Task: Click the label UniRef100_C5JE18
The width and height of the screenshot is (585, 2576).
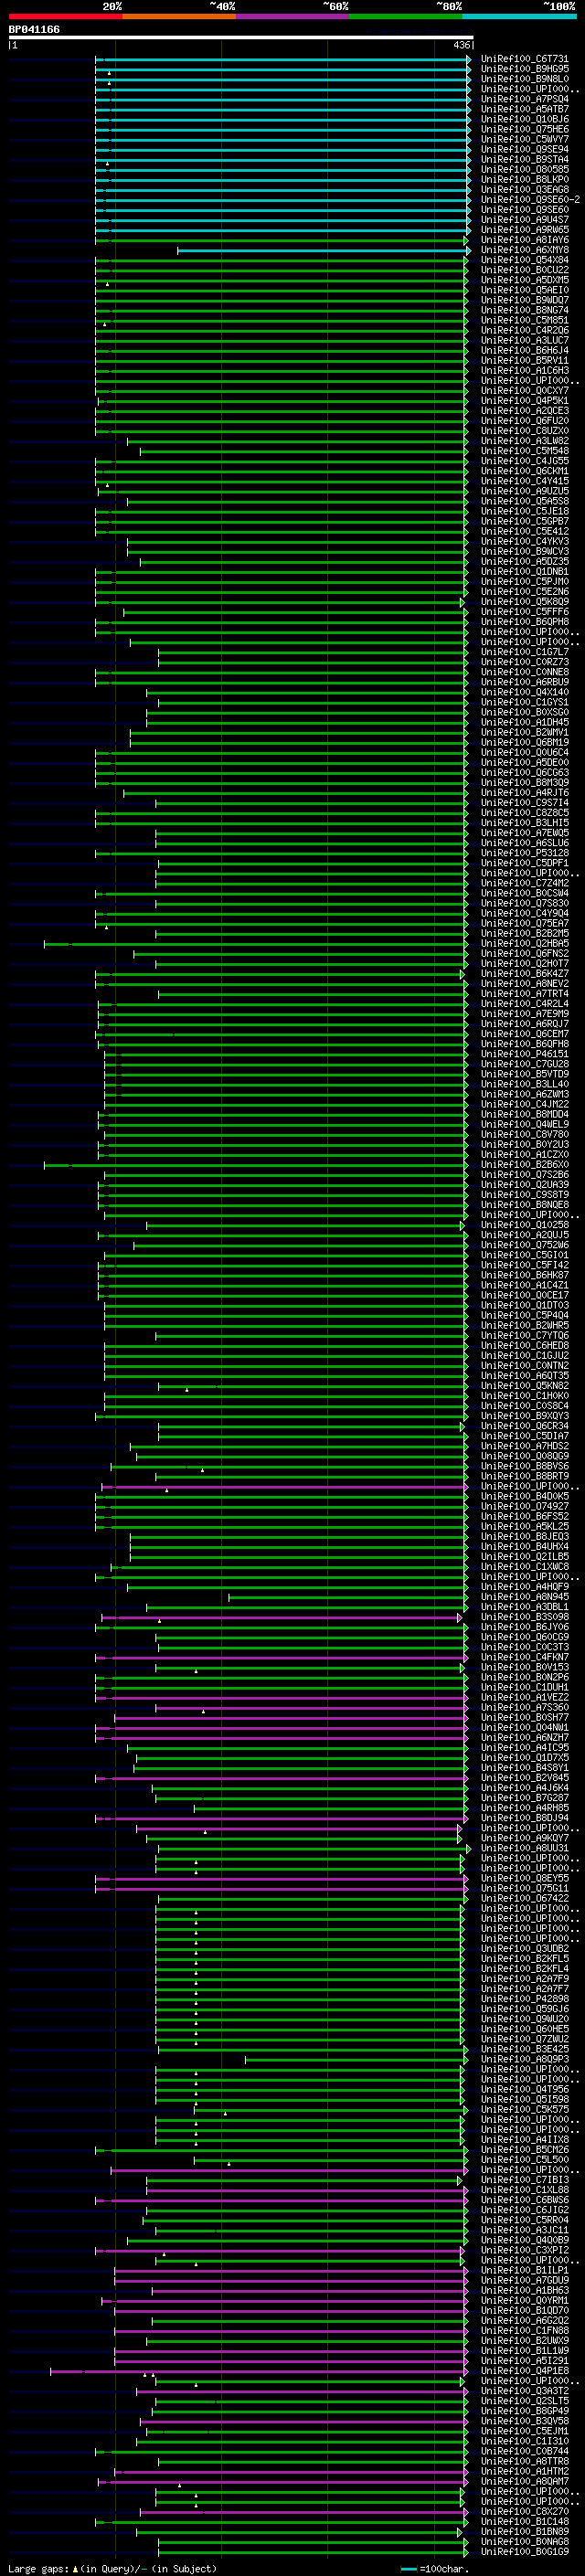Action: [524, 511]
